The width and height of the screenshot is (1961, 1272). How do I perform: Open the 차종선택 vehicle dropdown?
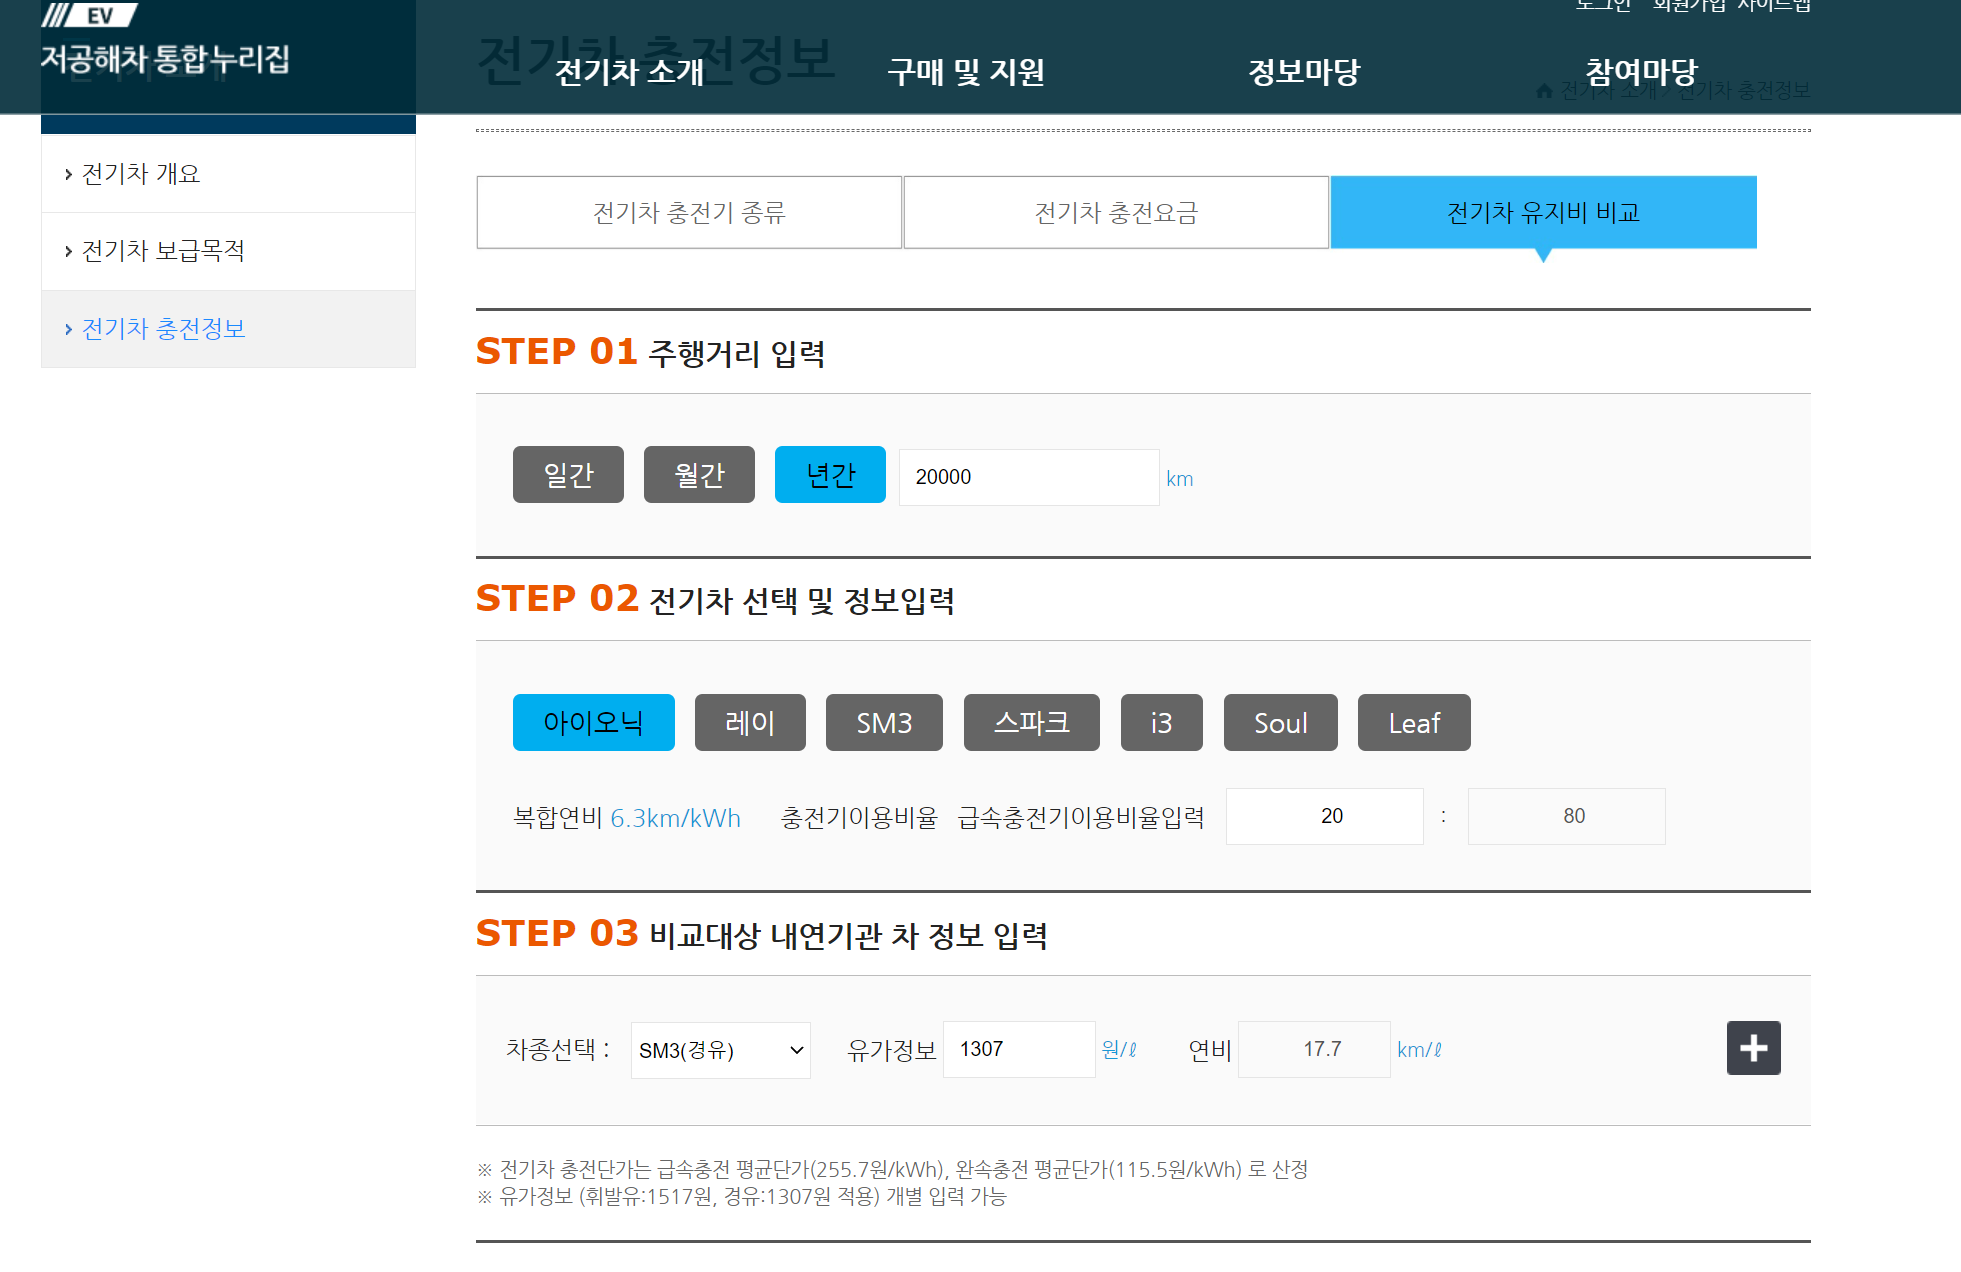click(x=720, y=1050)
